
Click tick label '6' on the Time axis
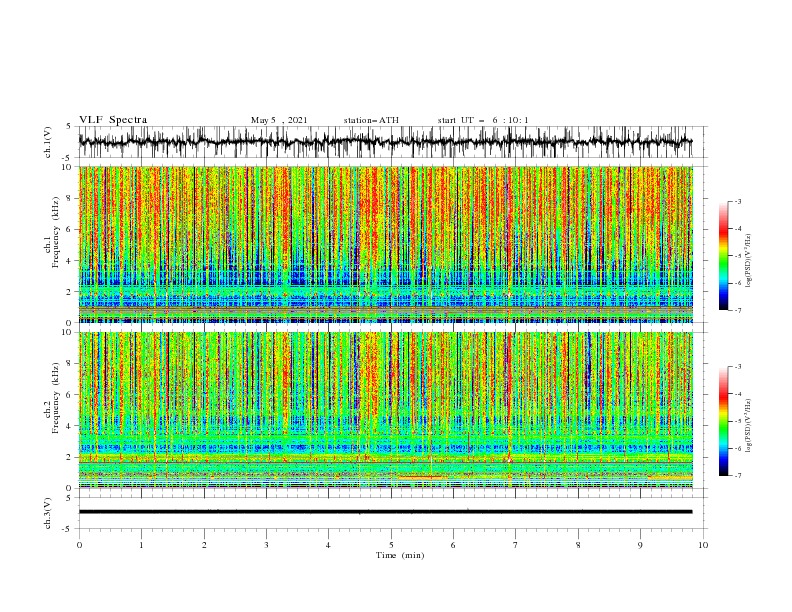(x=453, y=545)
